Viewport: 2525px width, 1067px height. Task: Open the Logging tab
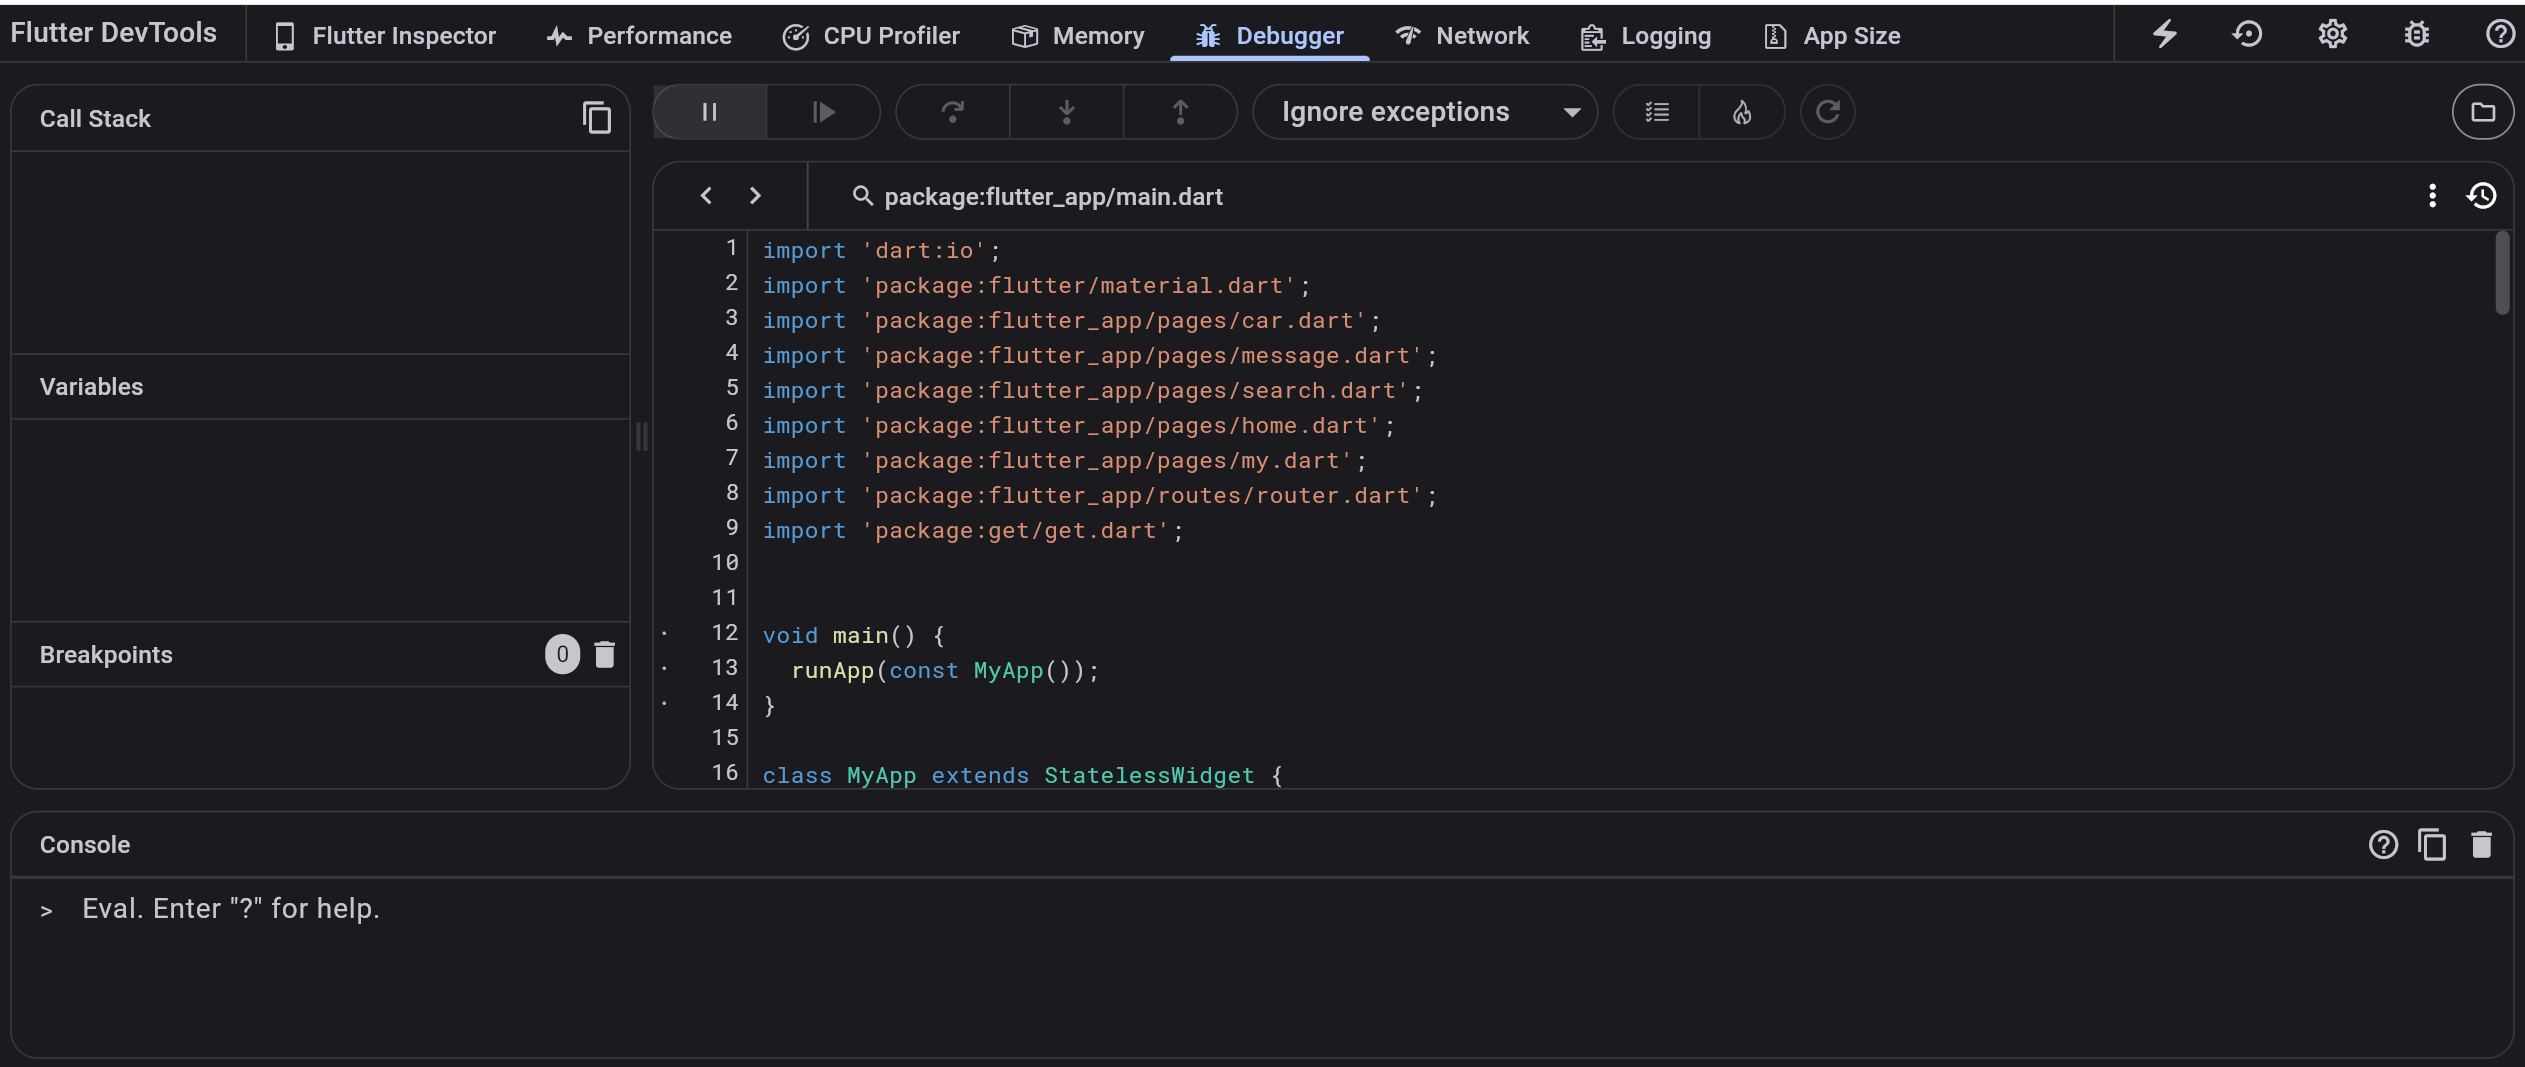point(1645,36)
